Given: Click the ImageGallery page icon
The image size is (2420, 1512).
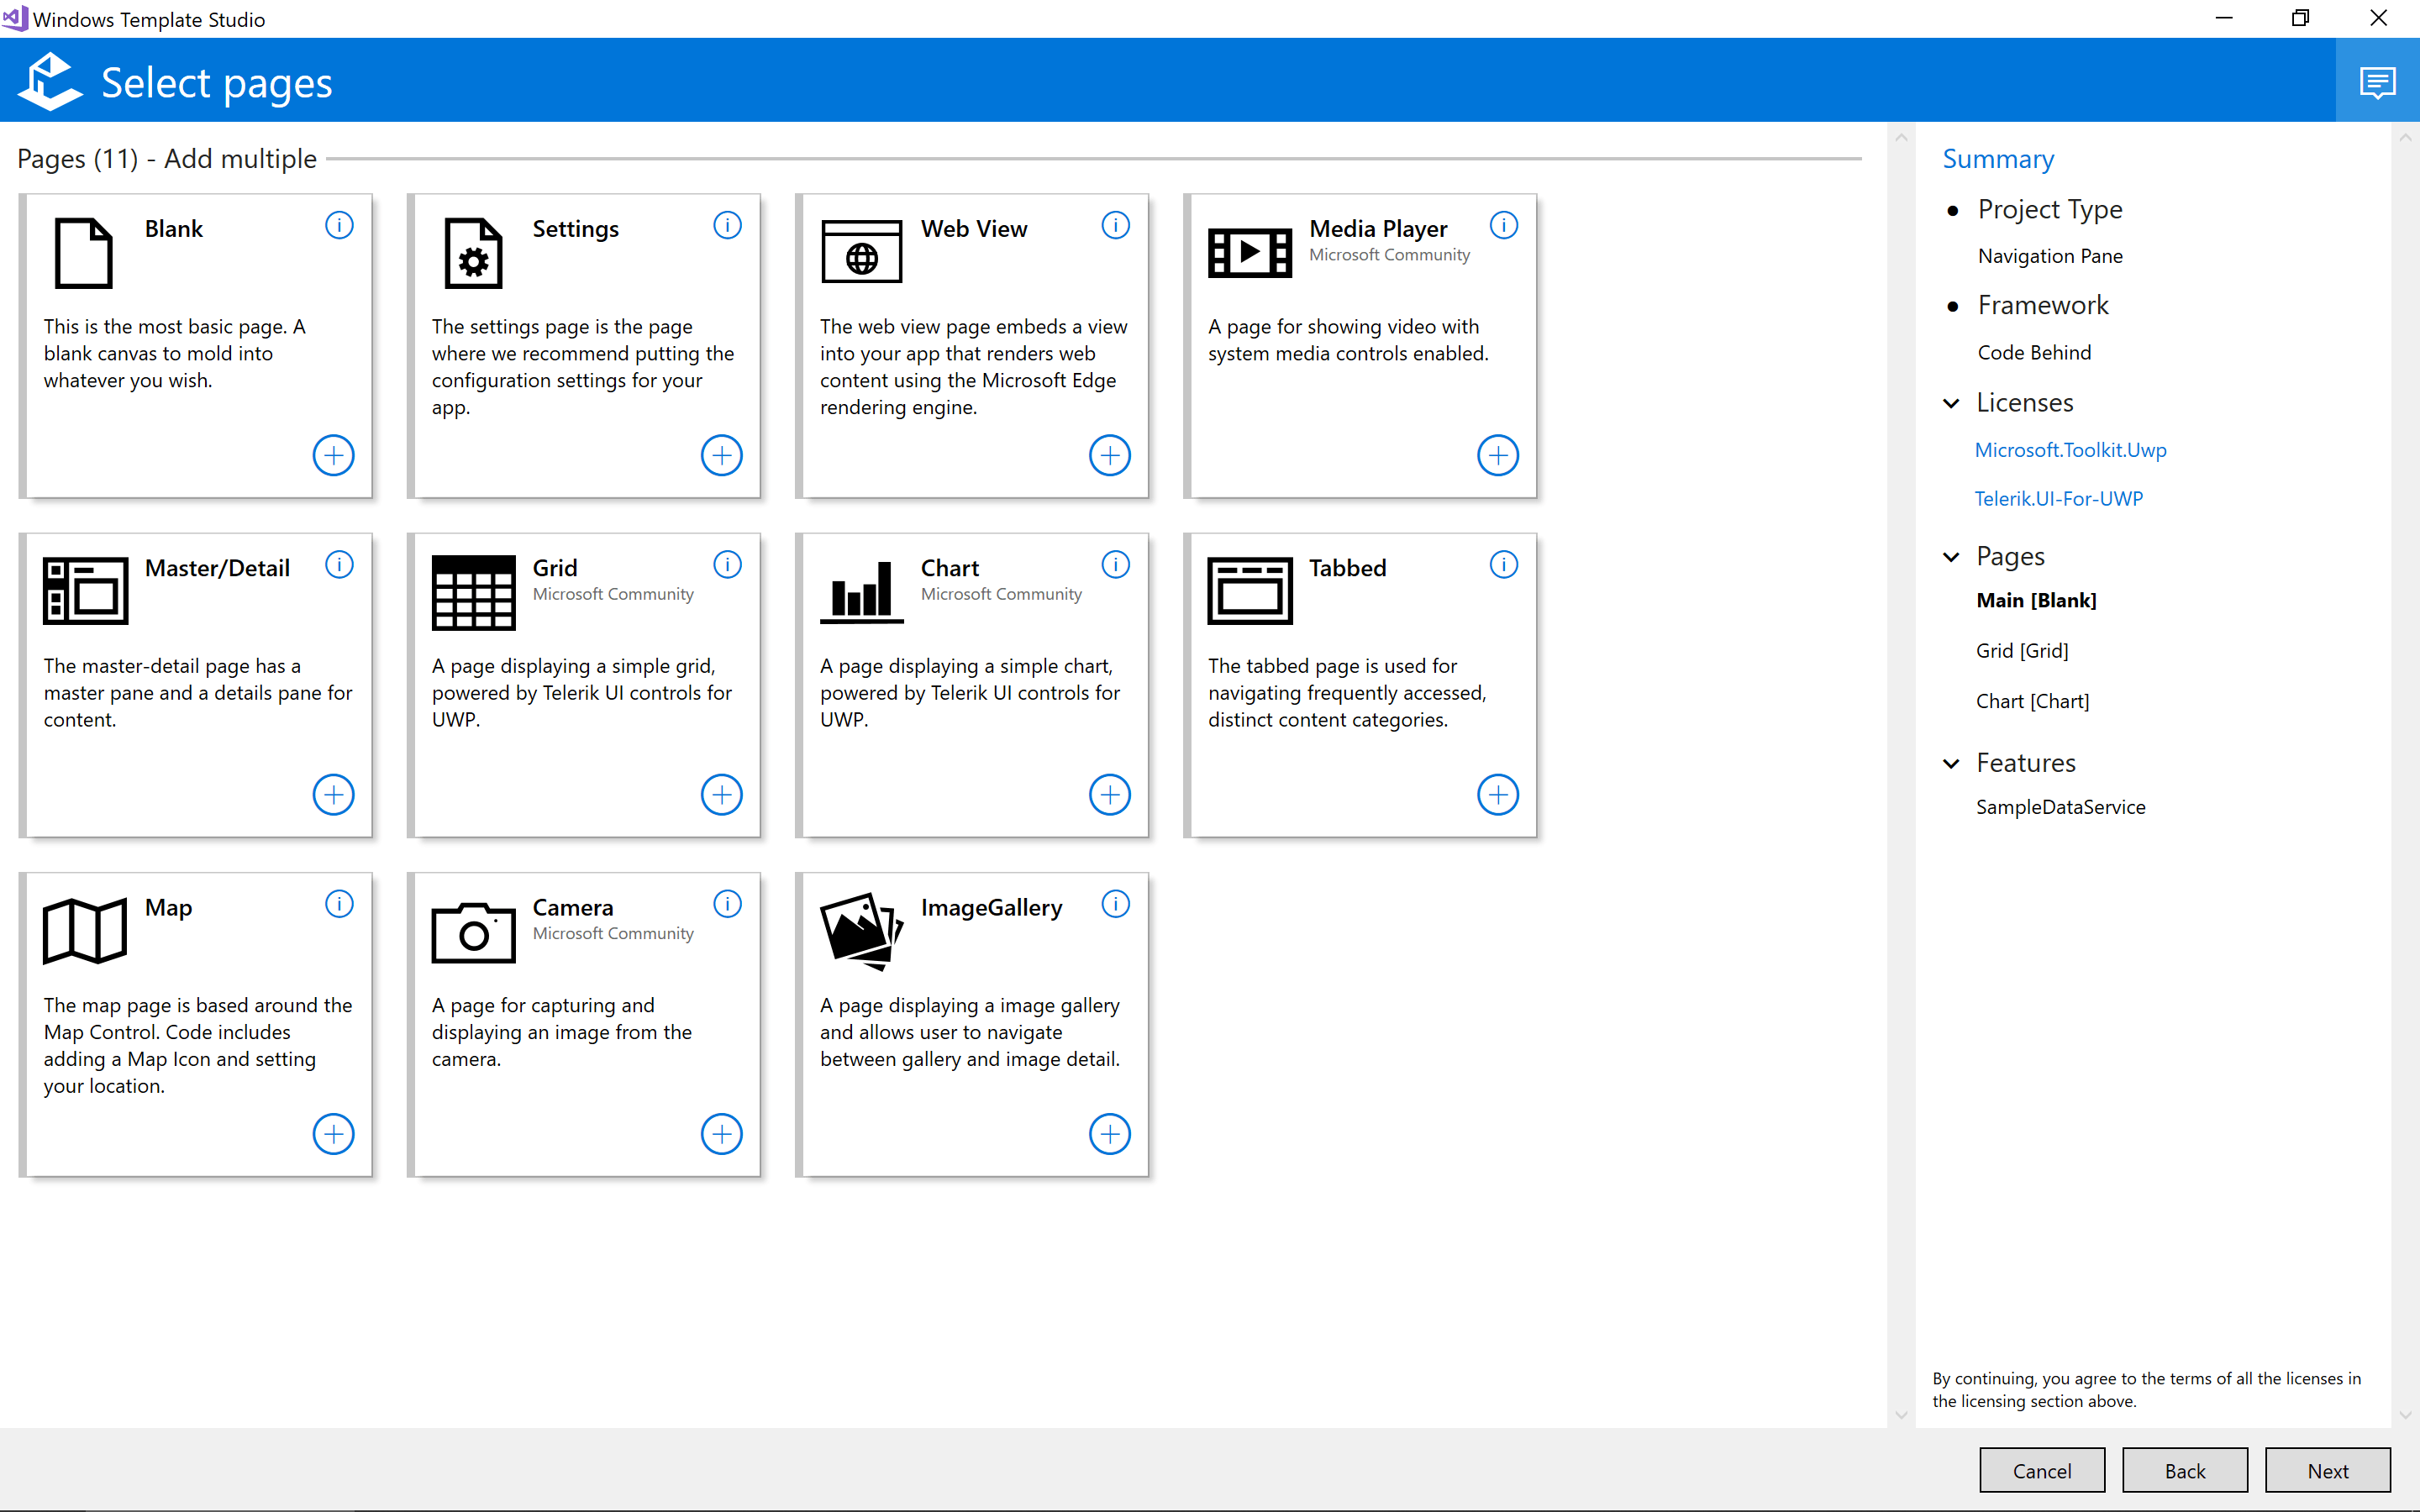Looking at the screenshot, I should 859,930.
